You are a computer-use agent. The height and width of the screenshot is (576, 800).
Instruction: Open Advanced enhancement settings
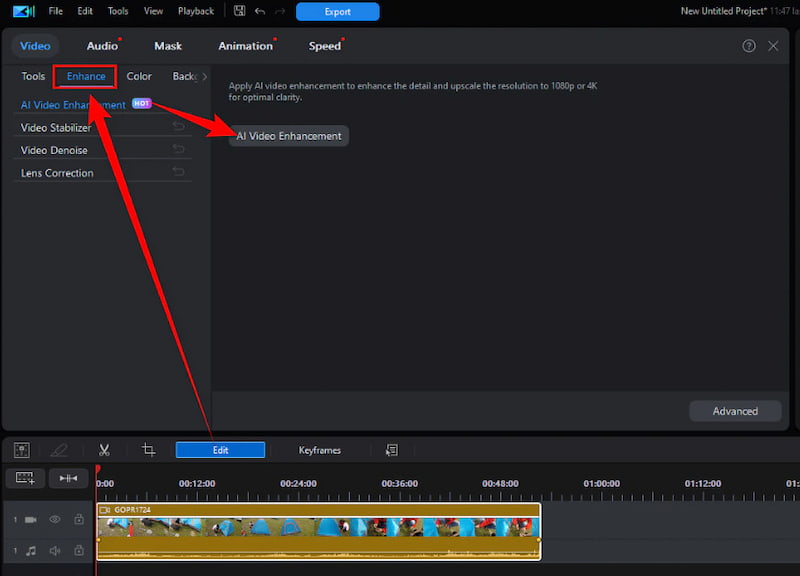(x=735, y=410)
